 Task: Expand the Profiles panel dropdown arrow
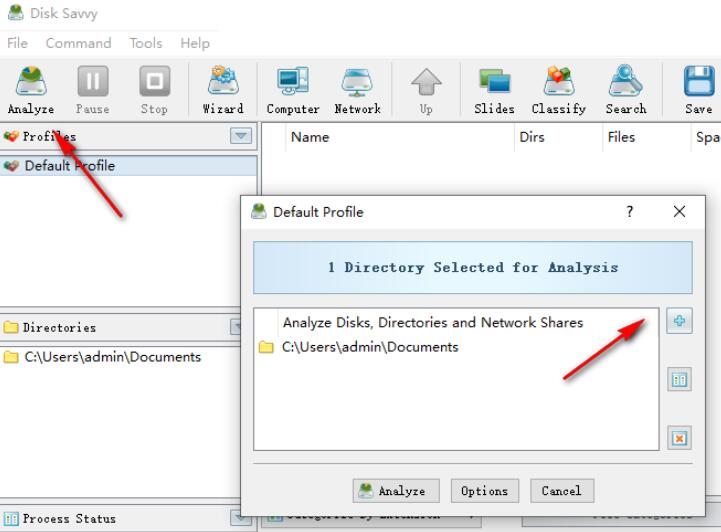point(240,136)
